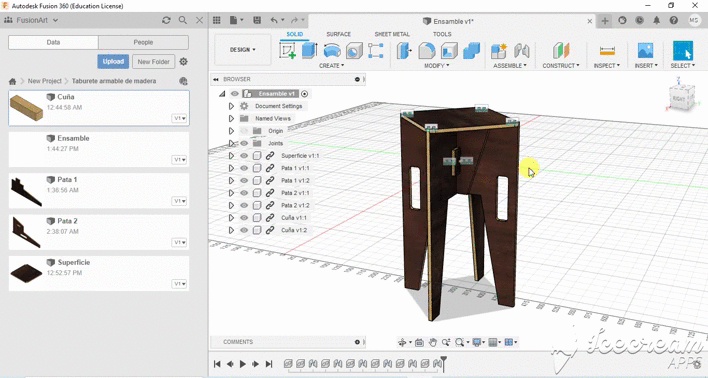Select the Combine tool

[471, 51]
